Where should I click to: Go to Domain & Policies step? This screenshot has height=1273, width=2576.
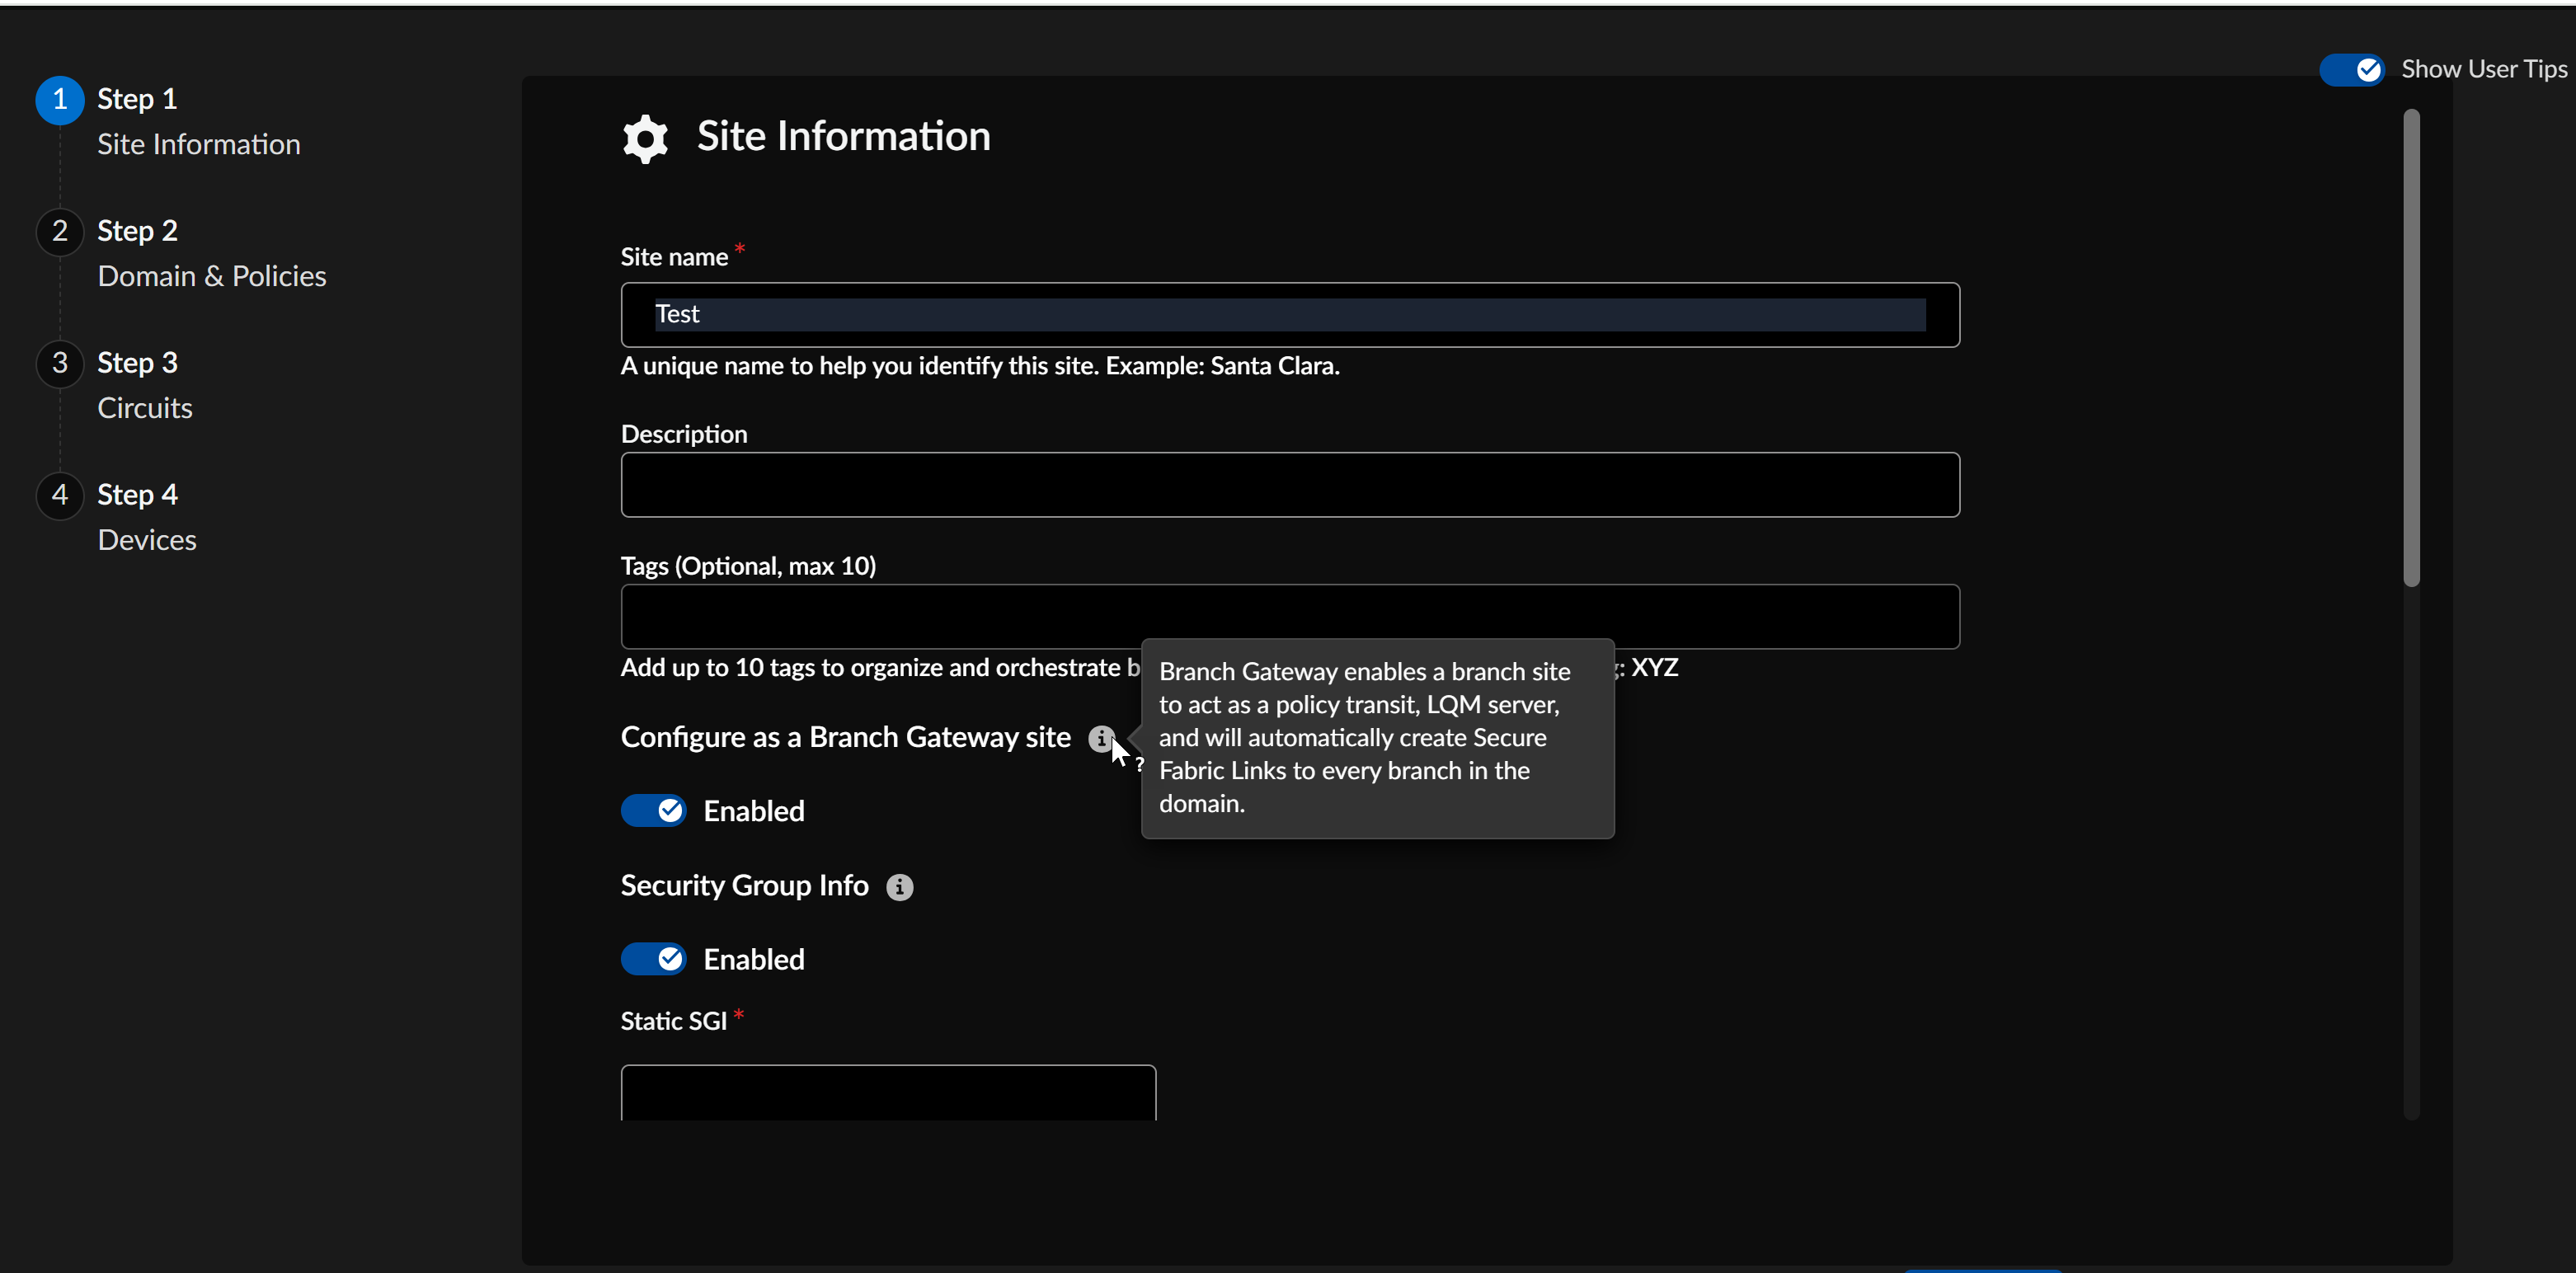pos(211,276)
